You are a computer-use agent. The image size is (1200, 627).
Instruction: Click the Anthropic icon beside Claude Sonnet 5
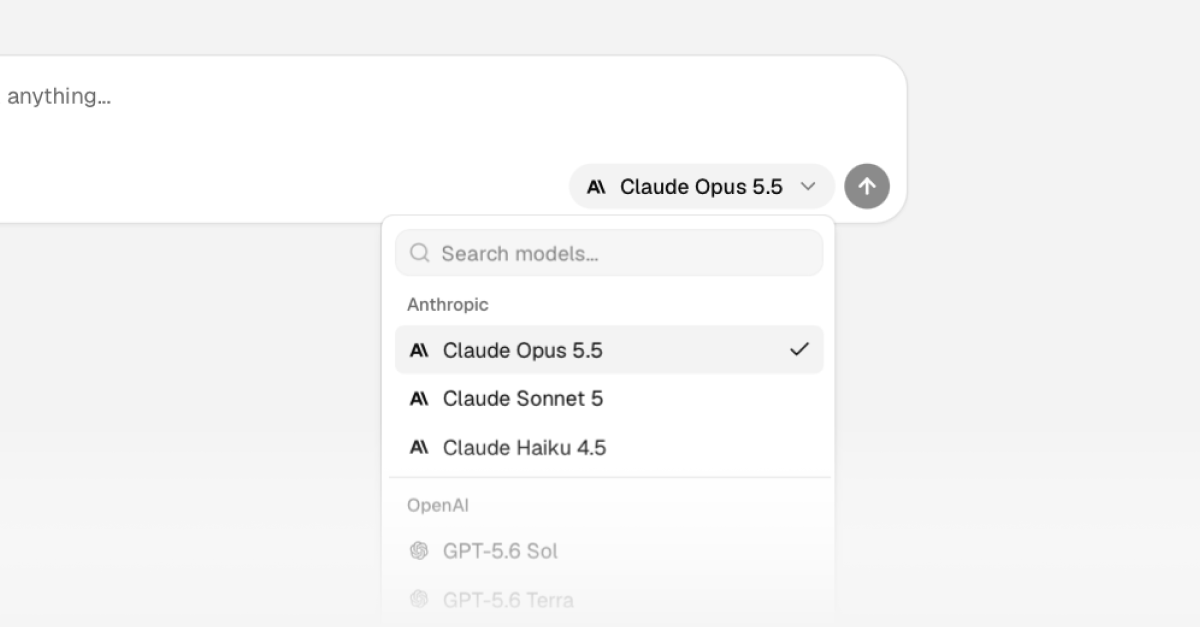pos(419,399)
